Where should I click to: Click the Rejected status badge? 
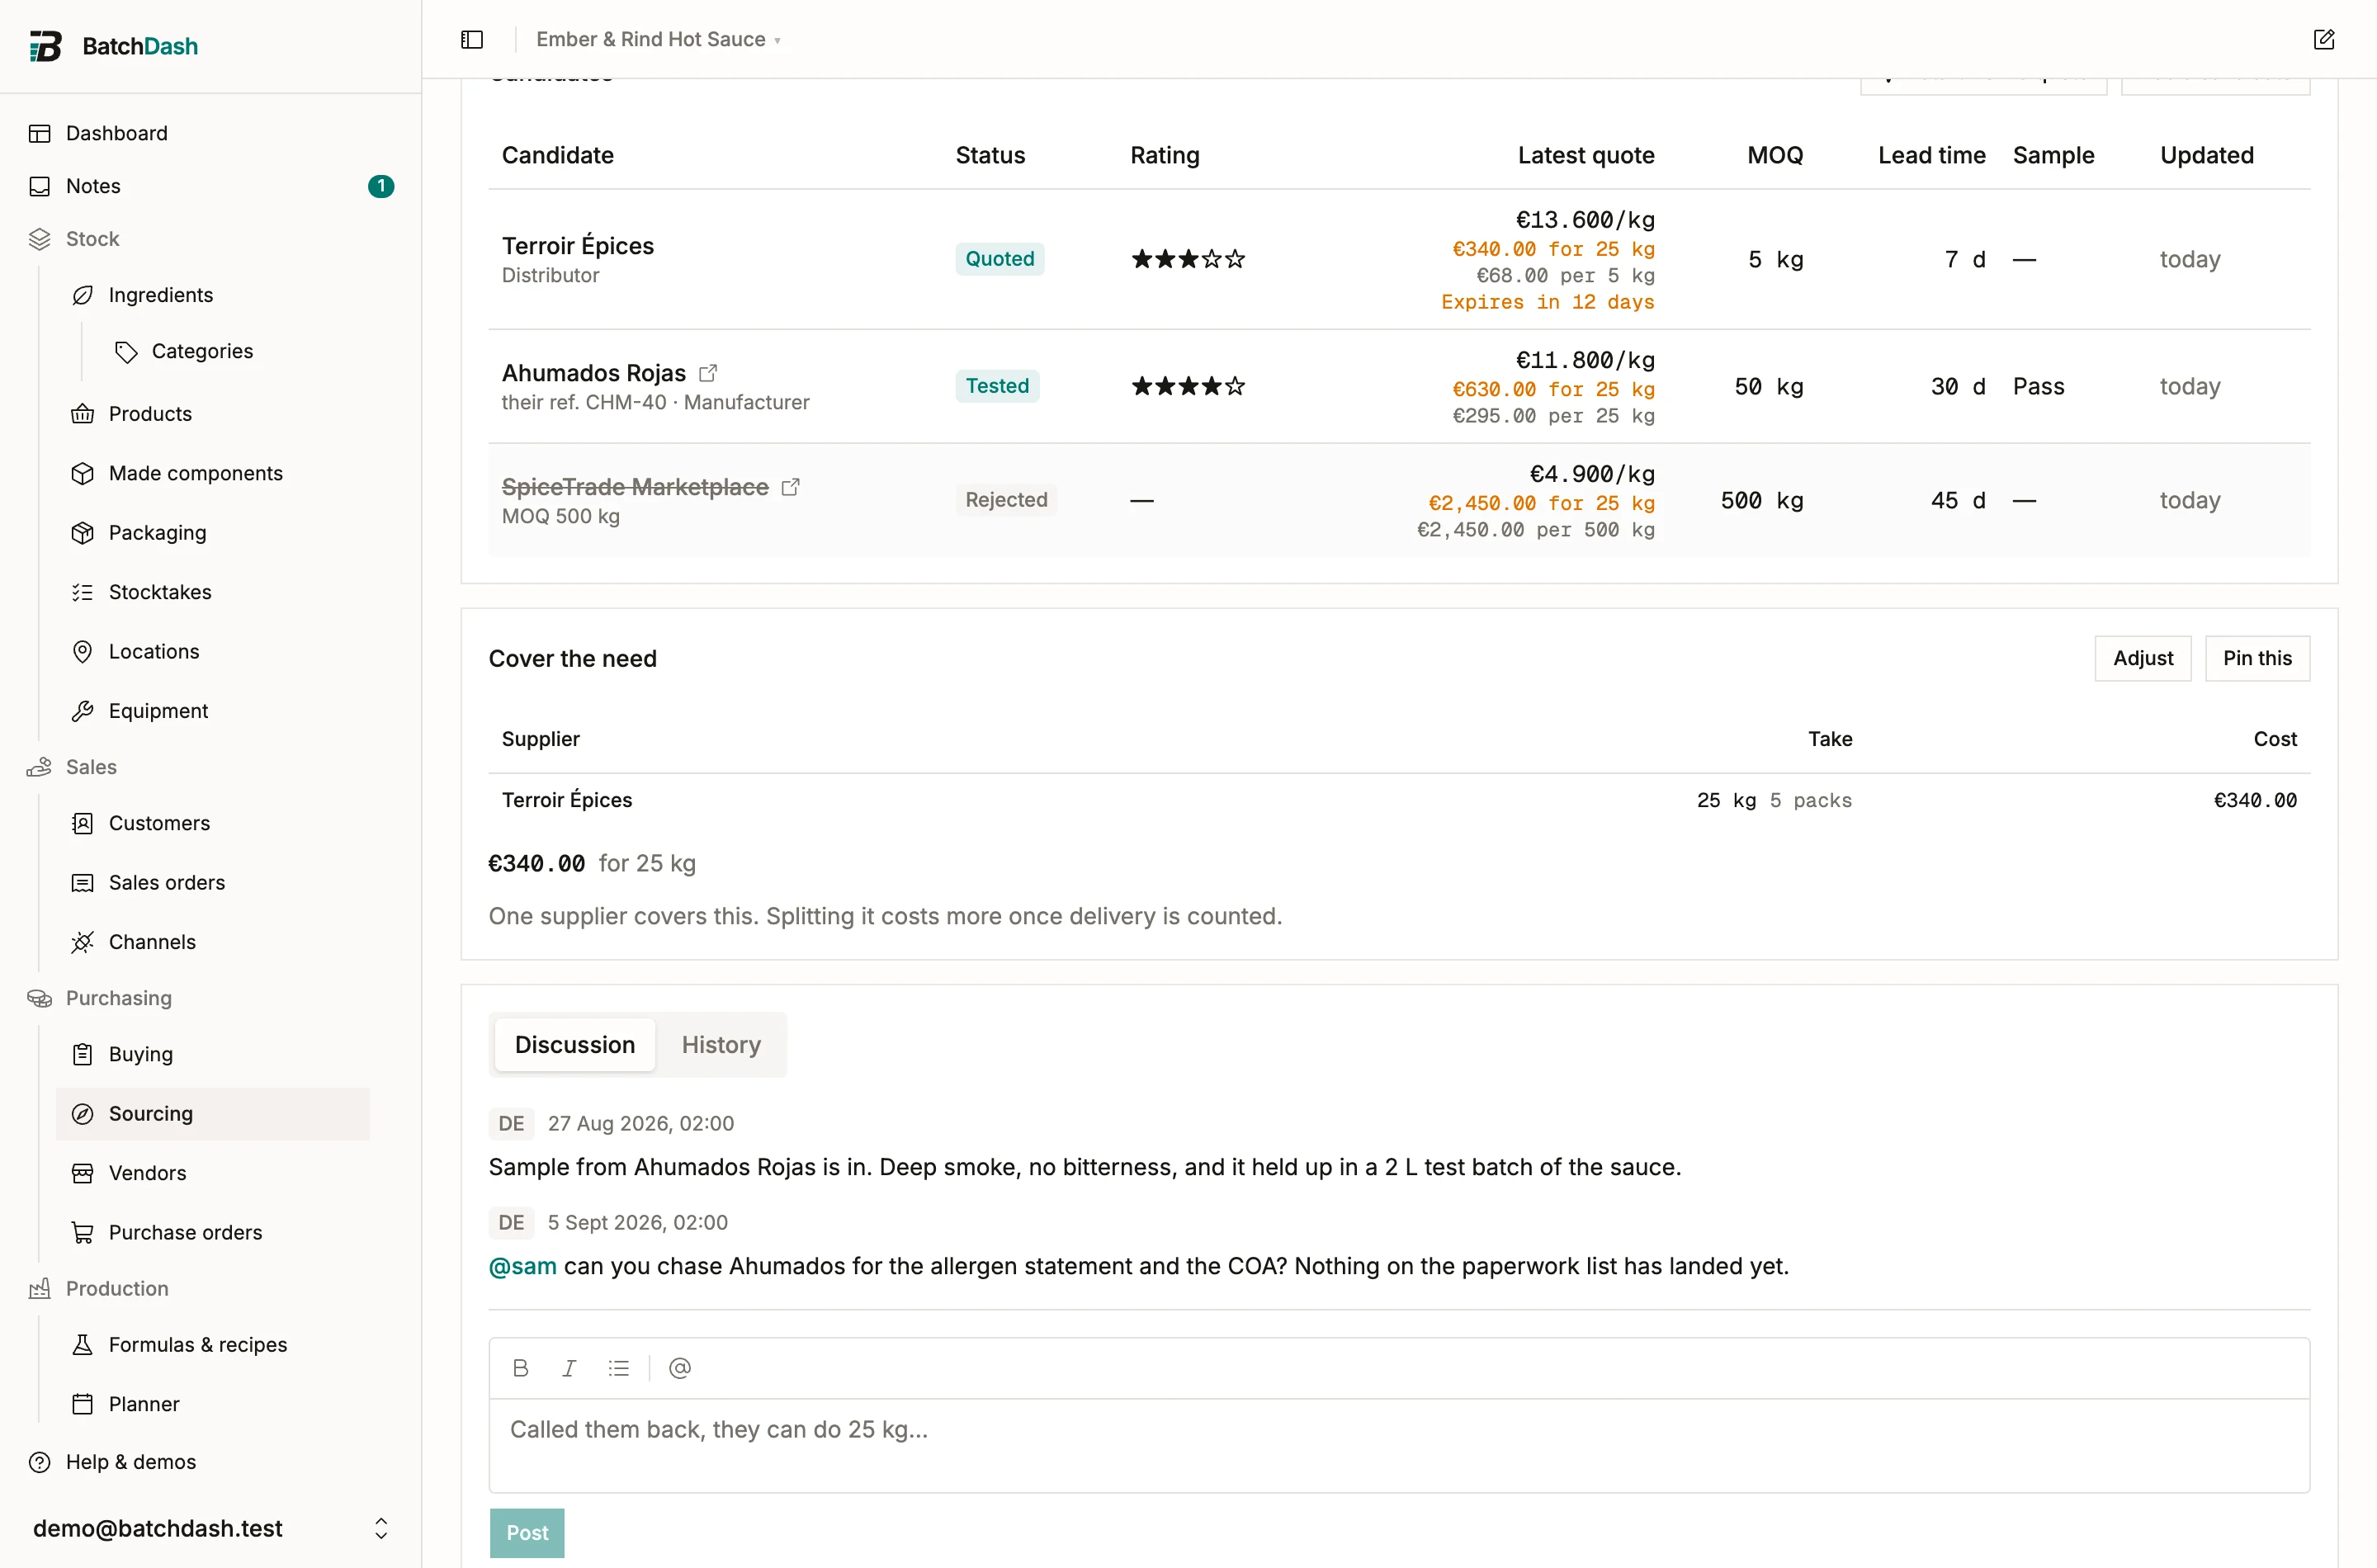1006,500
